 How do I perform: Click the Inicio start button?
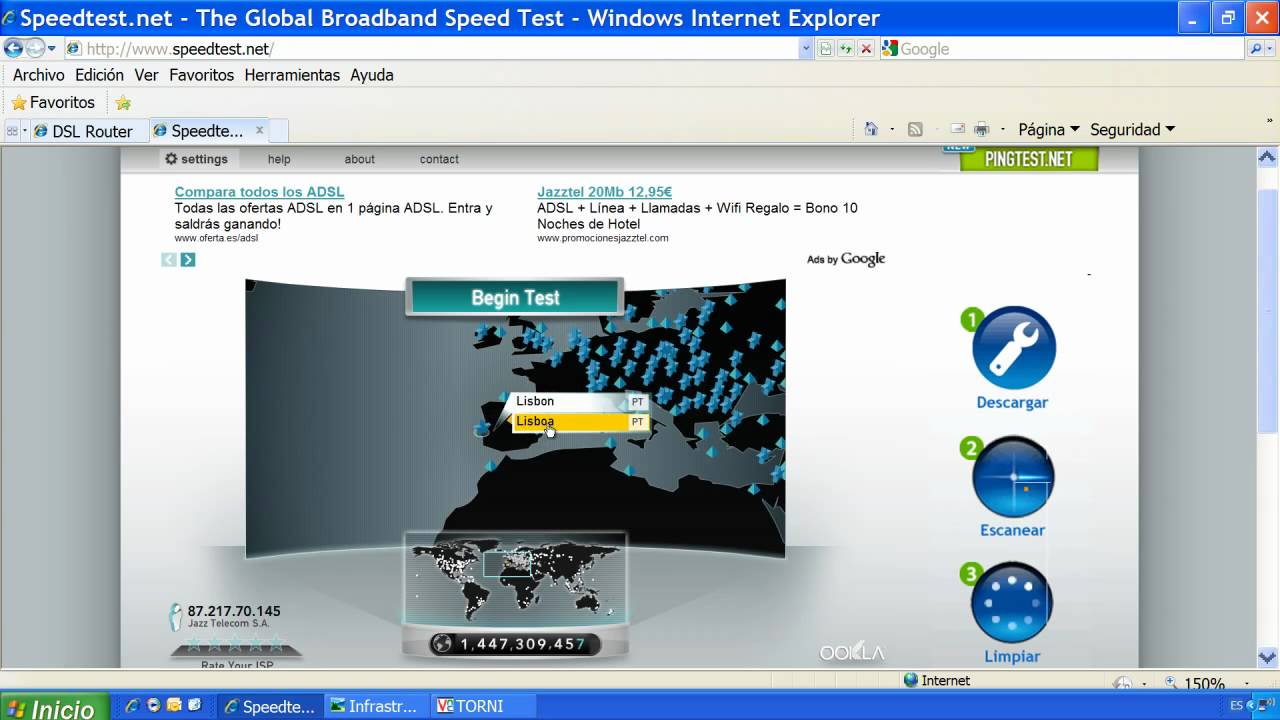pyautogui.click(x=55, y=708)
